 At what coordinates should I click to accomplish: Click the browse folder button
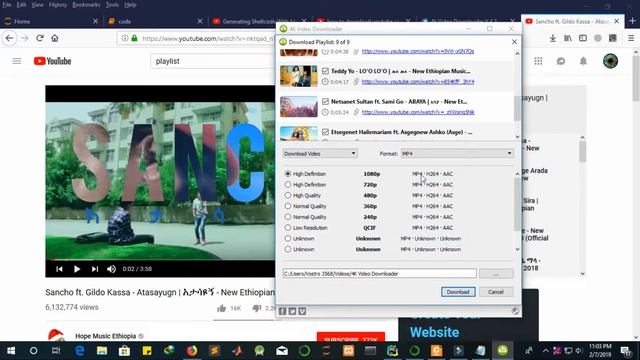[x=496, y=273]
